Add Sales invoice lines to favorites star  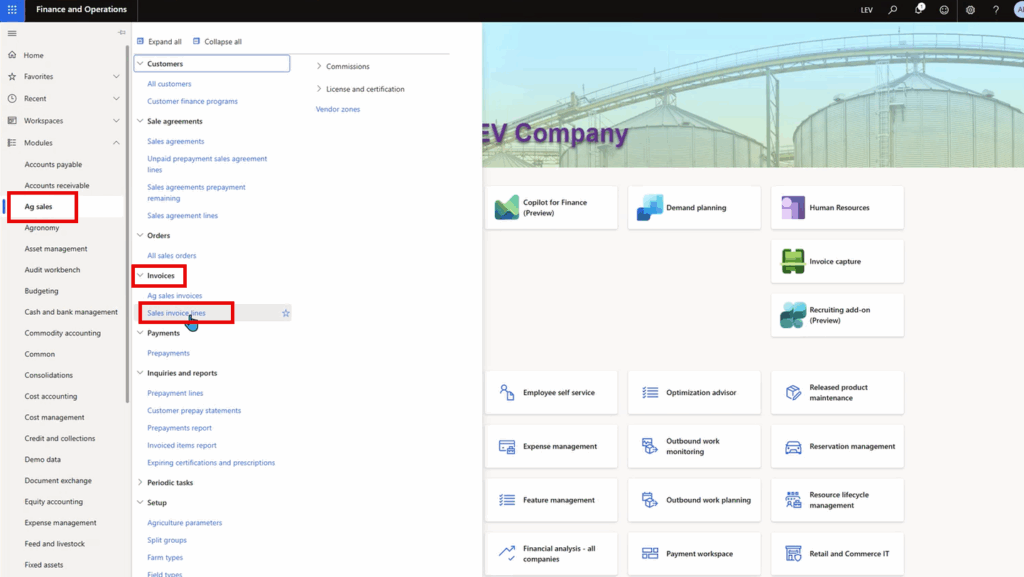pyautogui.click(x=285, y=313)
